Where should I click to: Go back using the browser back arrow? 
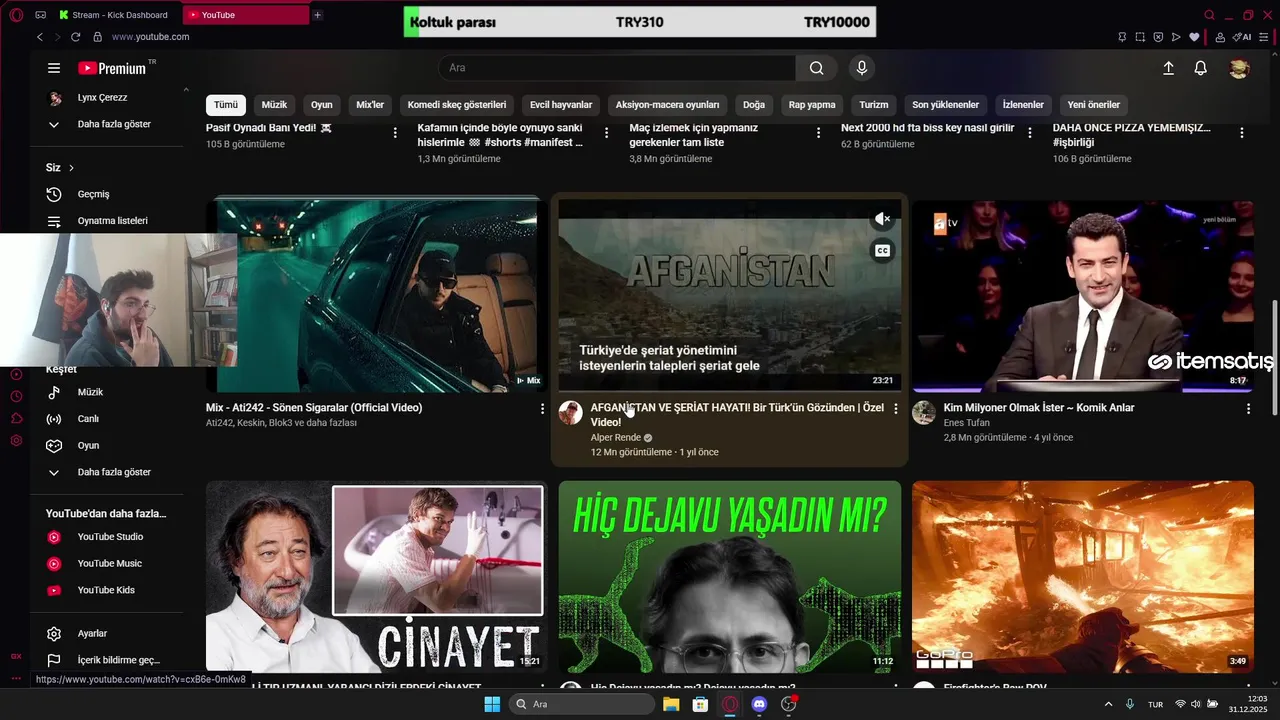pyautogui.click(x=40, y=37)
